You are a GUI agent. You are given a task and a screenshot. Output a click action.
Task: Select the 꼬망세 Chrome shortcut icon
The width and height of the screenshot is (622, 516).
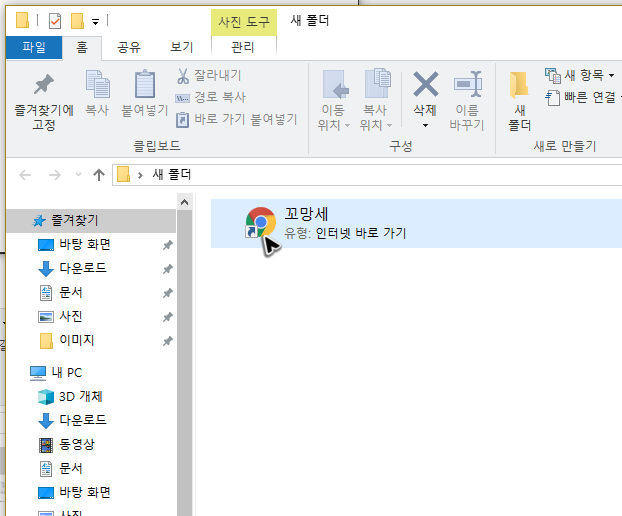[x=261, y=223]
